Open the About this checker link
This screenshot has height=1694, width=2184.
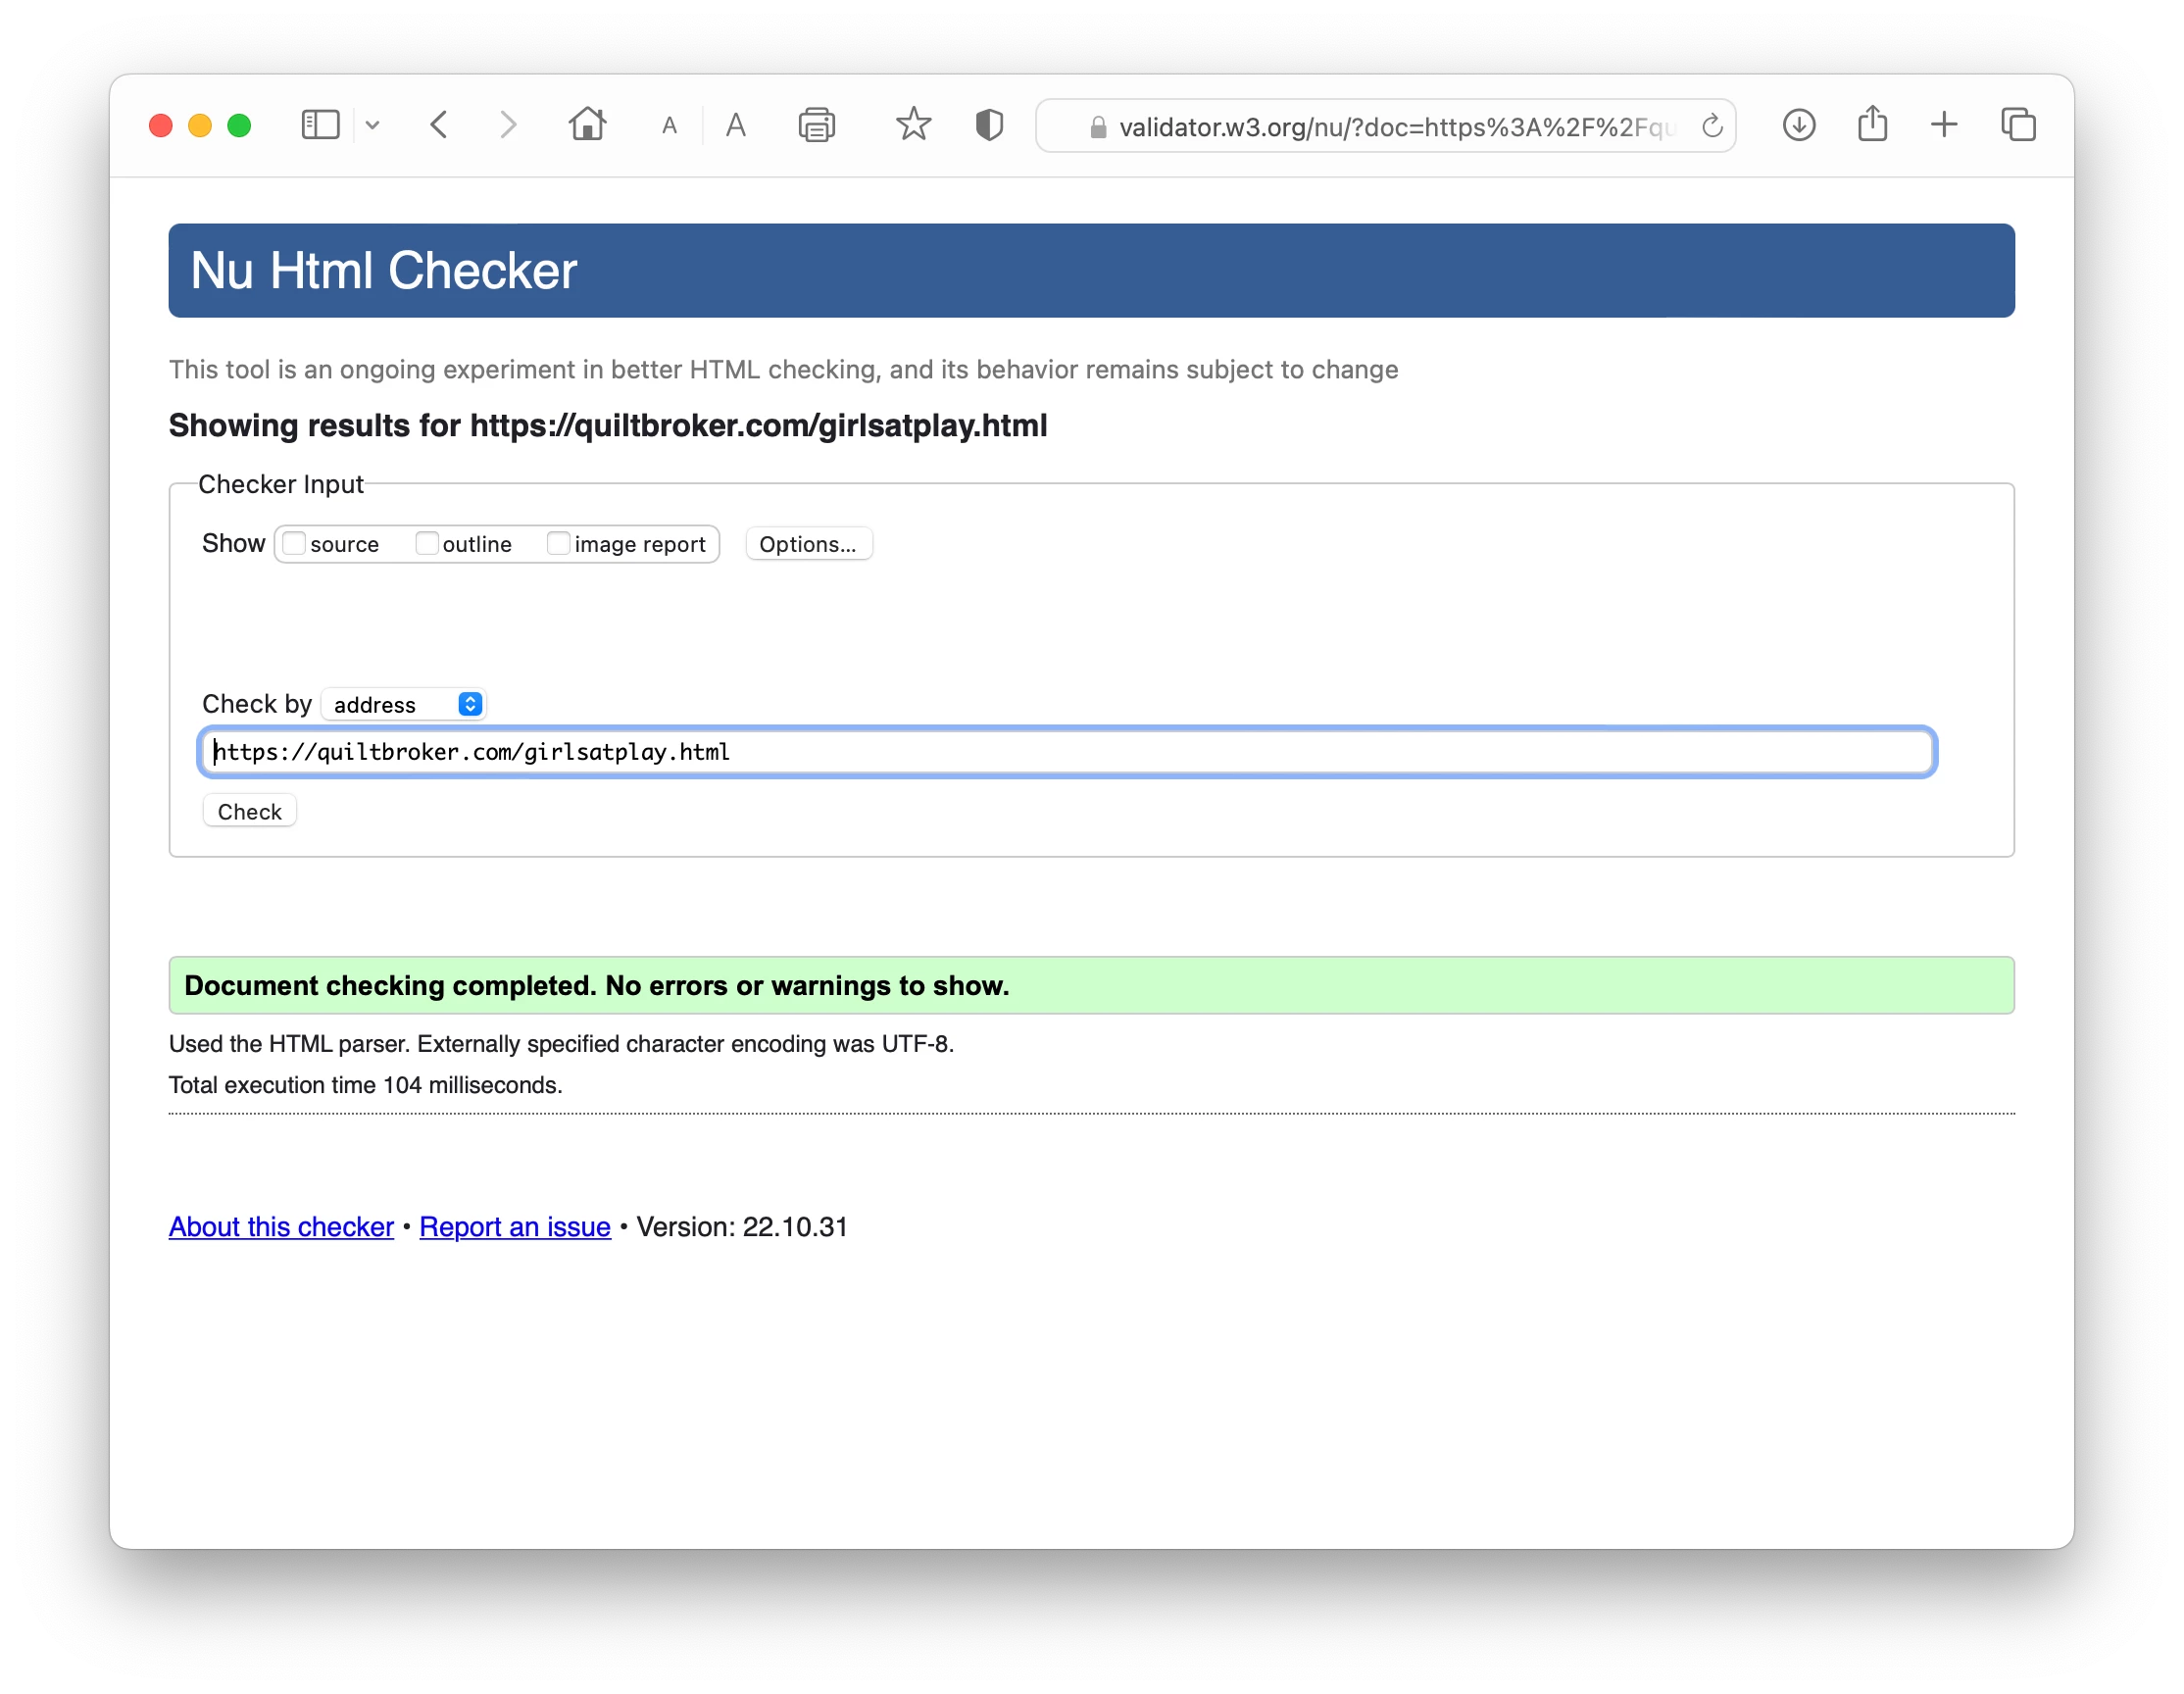[281, 1226]
